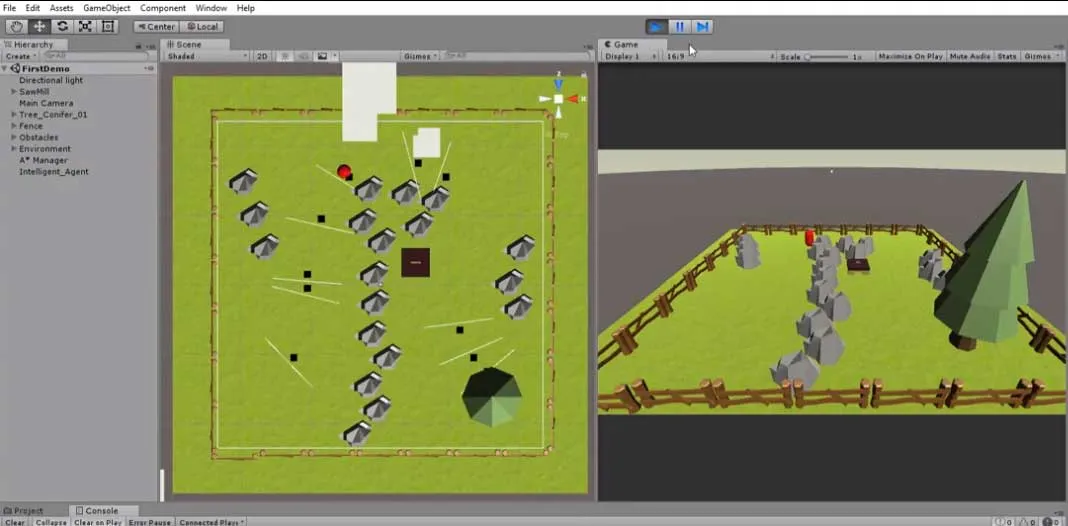This screenshot has height=526, width=1068.
Task: Toggle 2D mode in Scene view
Action: [x=262, y=57]
